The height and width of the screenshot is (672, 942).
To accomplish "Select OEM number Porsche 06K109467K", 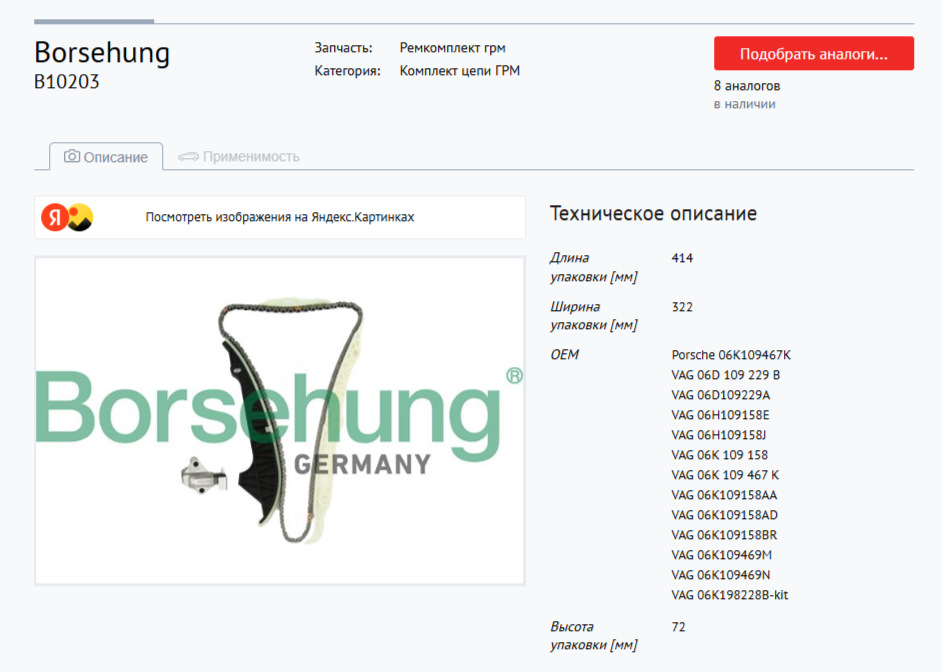I will point(731,355).
